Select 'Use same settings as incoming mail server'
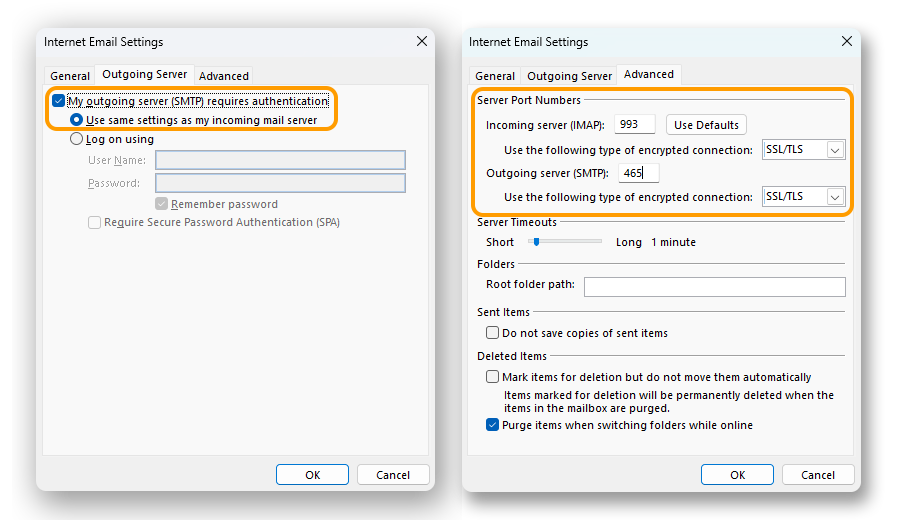 click(76, 120)
